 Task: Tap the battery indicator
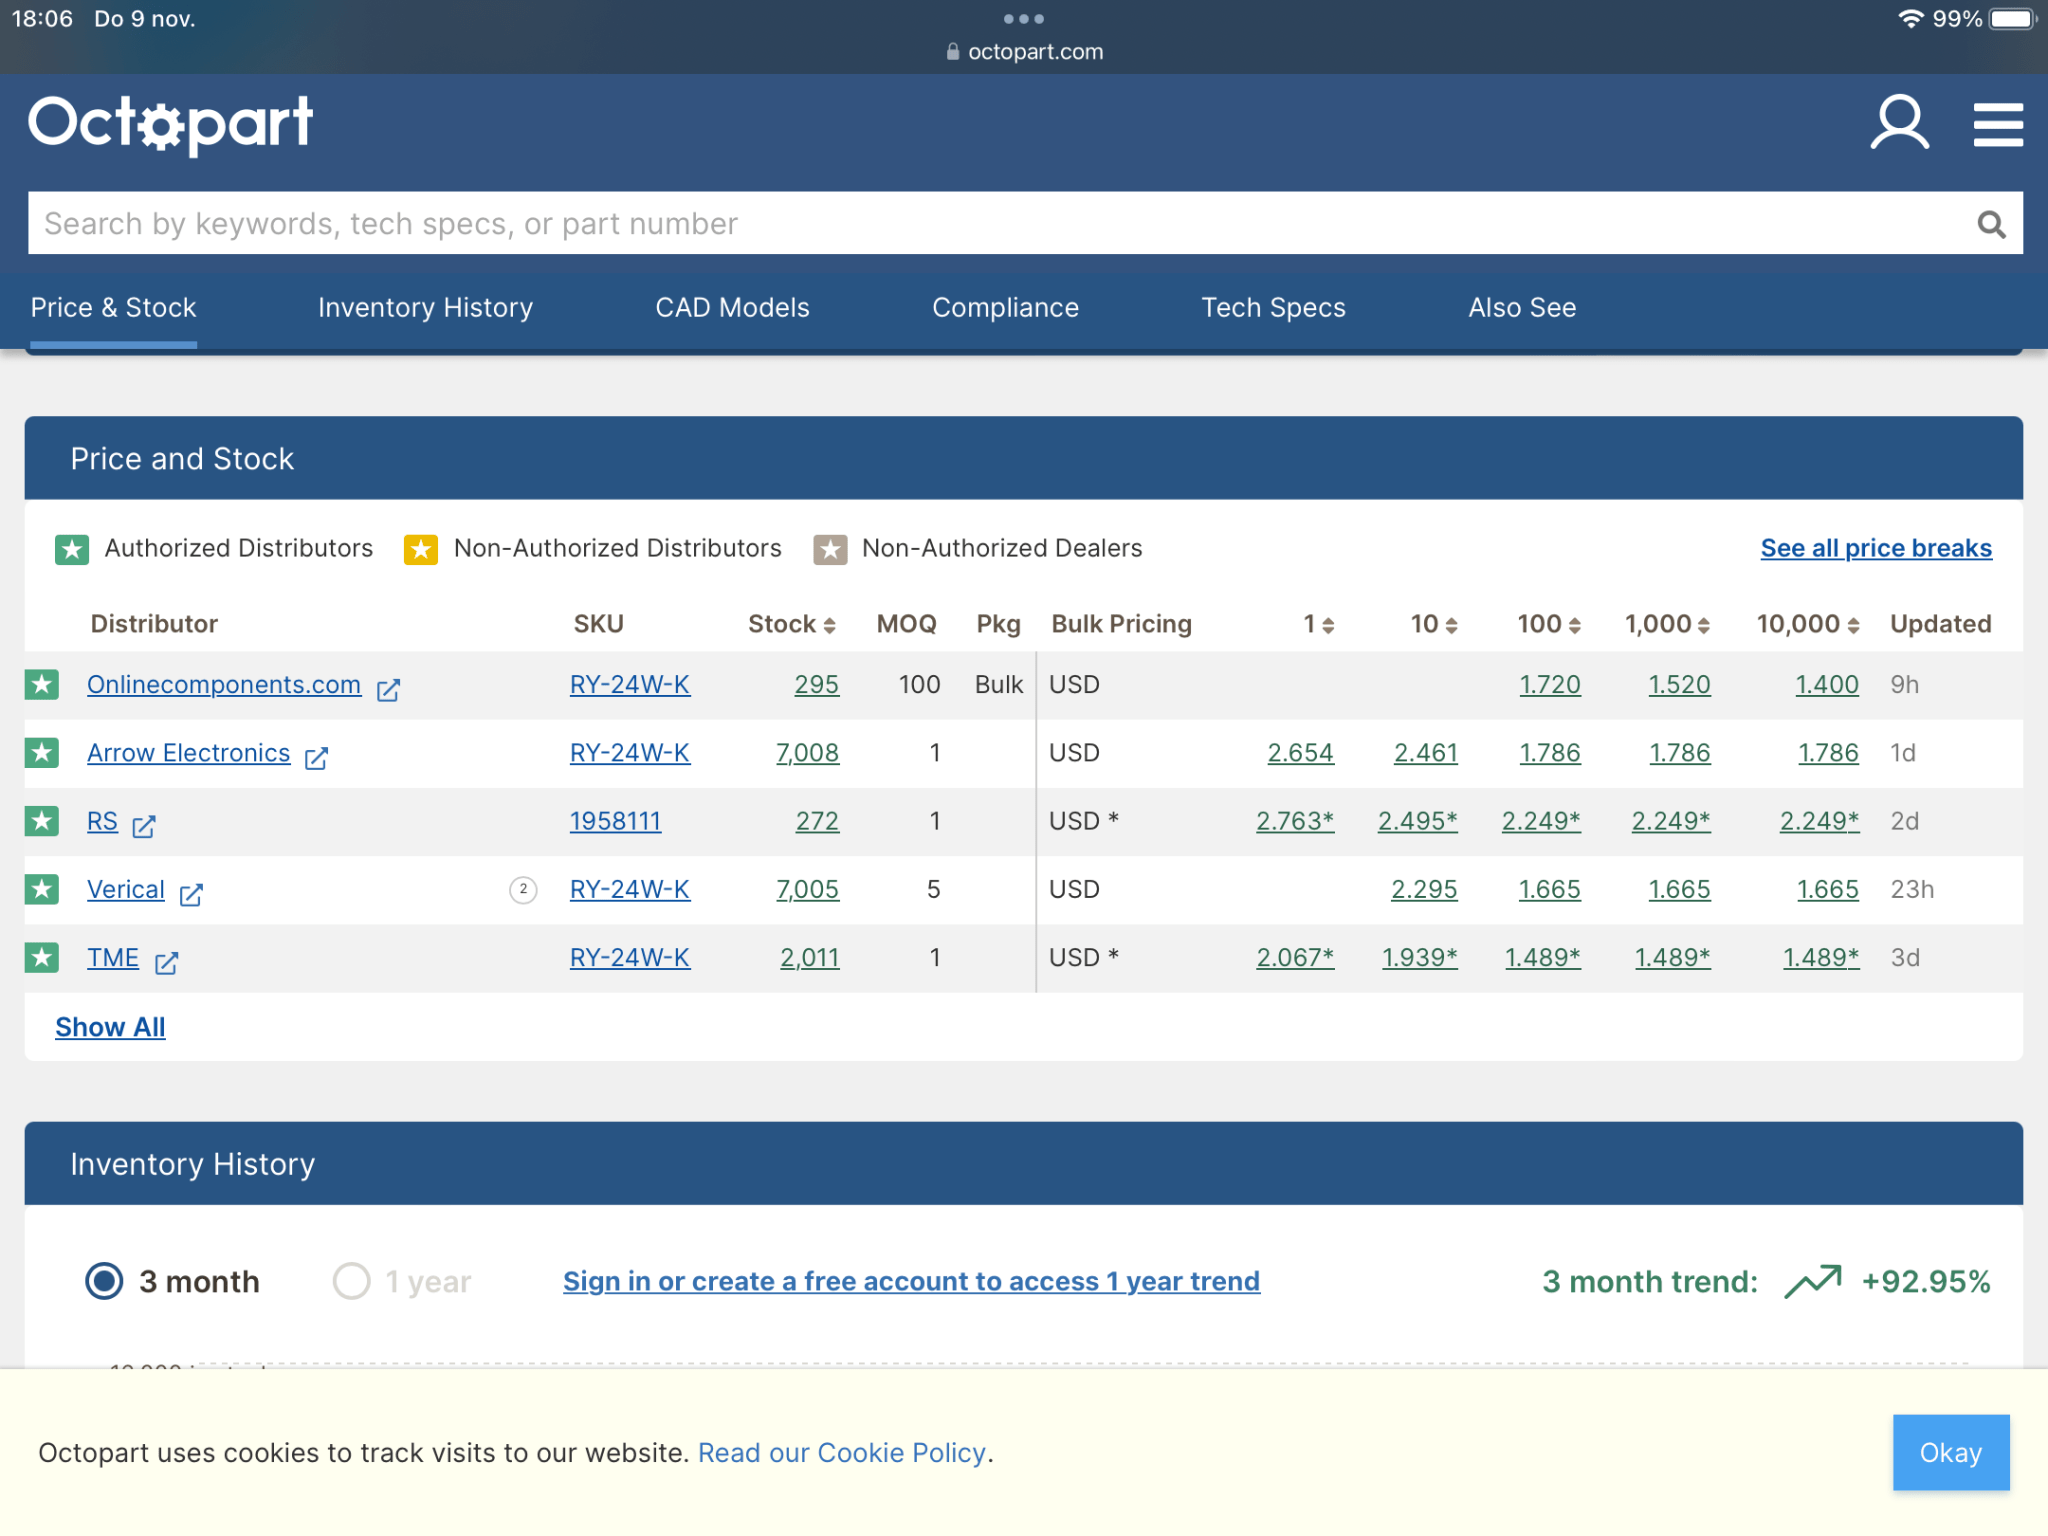point(2012,19)
